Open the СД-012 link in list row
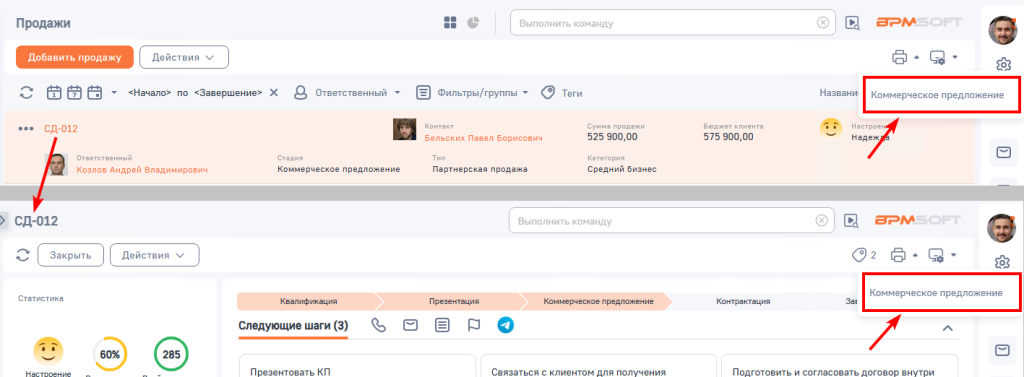Screen dimensions: 1024x377 61,129
